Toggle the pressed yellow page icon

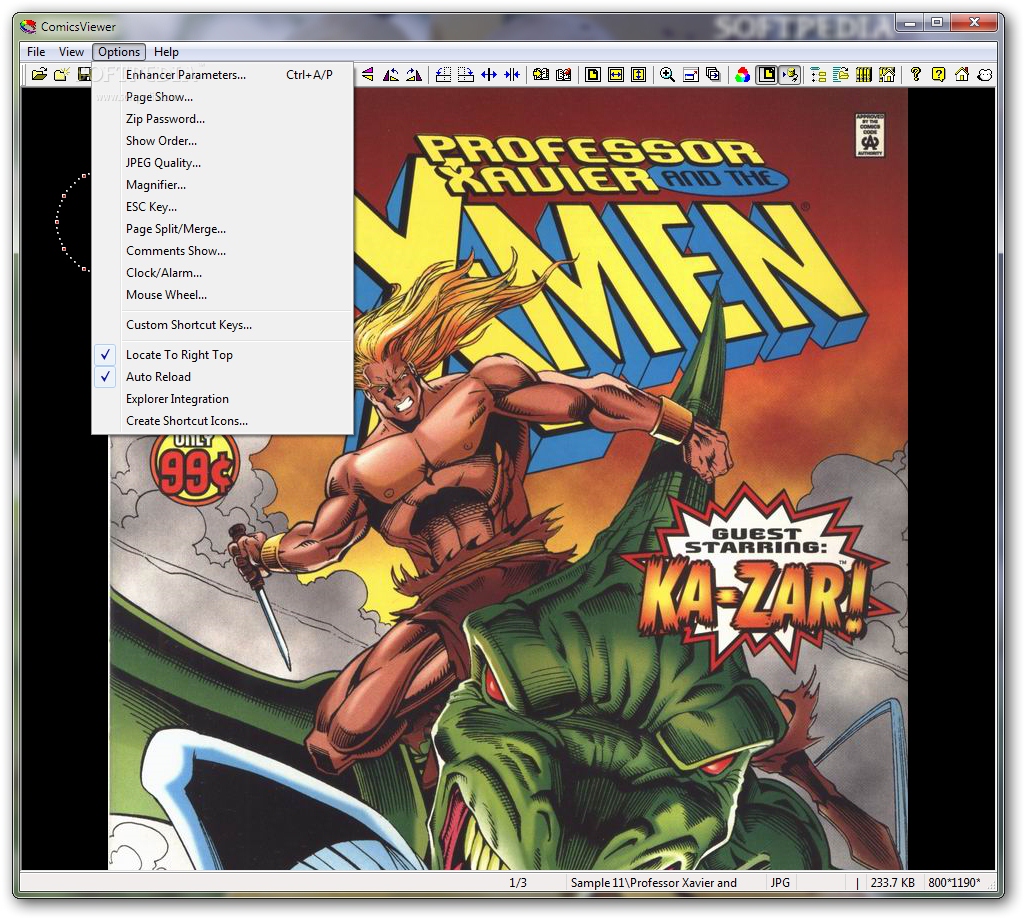point(767,75)
